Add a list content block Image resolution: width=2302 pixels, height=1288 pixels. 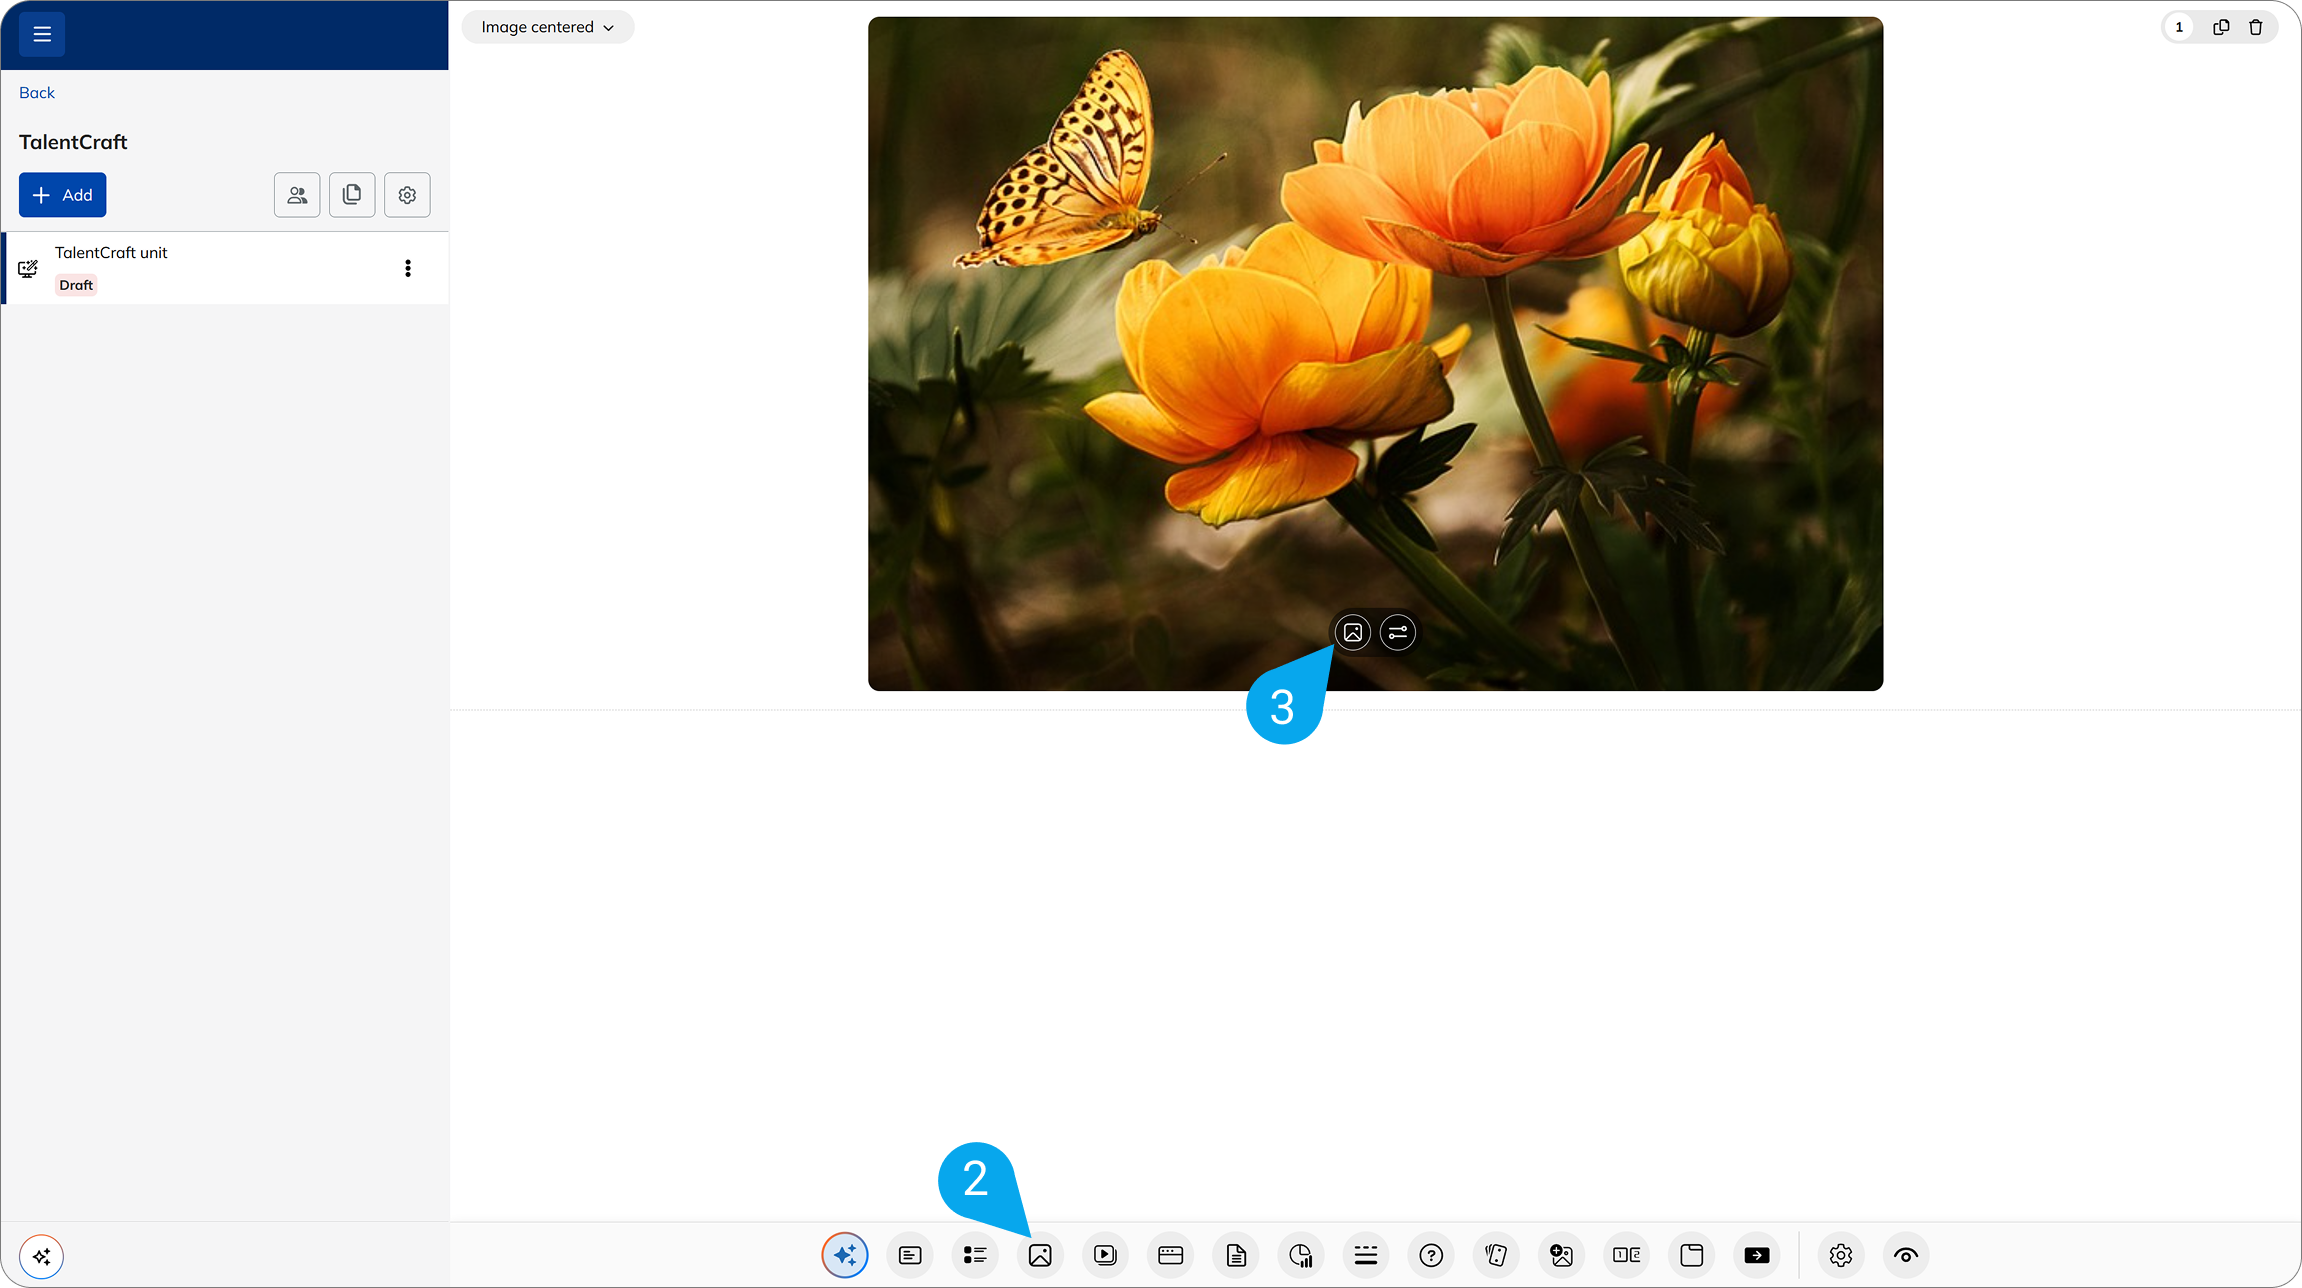975,1255
